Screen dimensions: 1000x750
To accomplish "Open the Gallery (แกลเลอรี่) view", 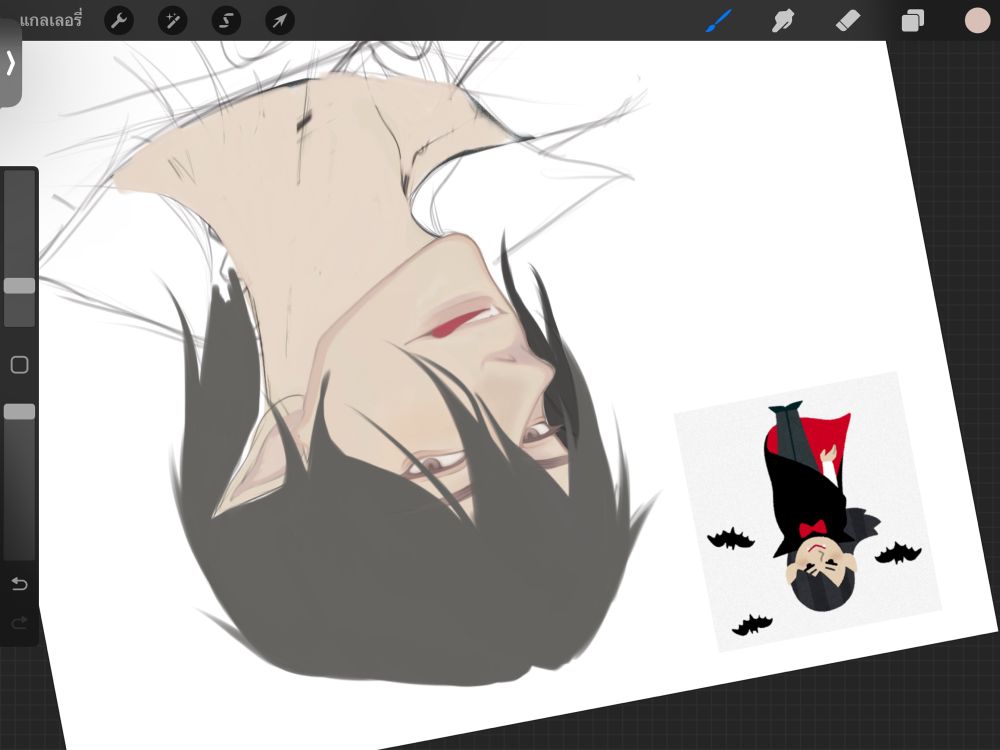I will pos(50,21).
